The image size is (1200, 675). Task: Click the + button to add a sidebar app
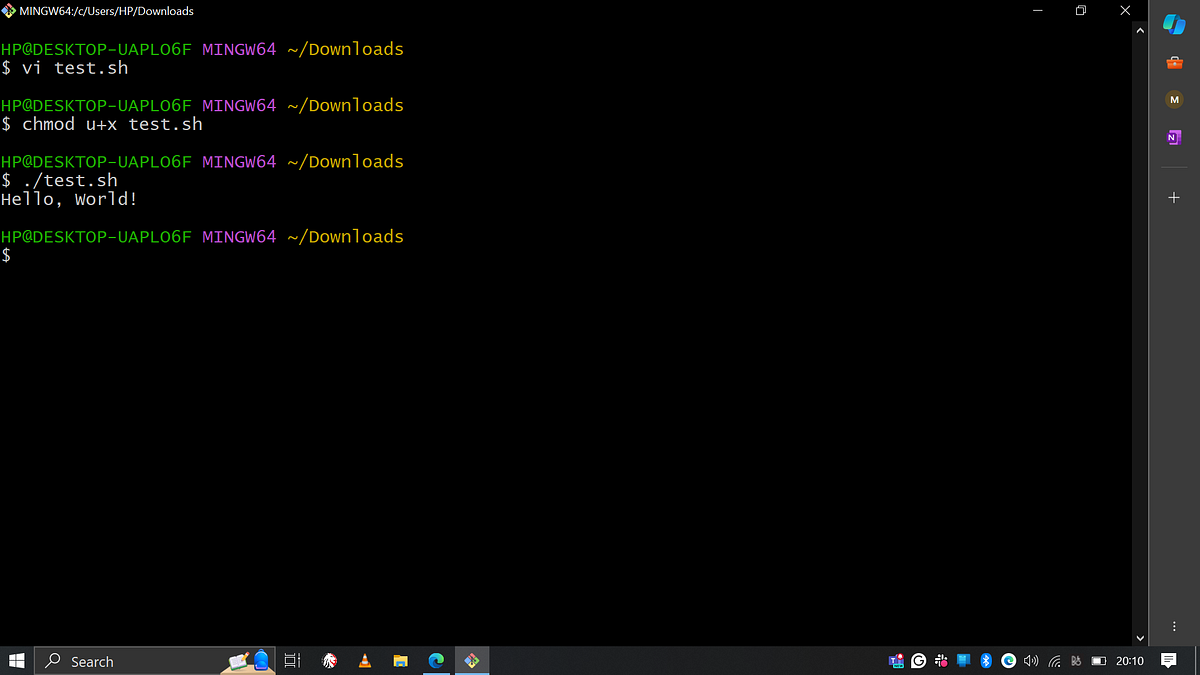point(1174,197)
